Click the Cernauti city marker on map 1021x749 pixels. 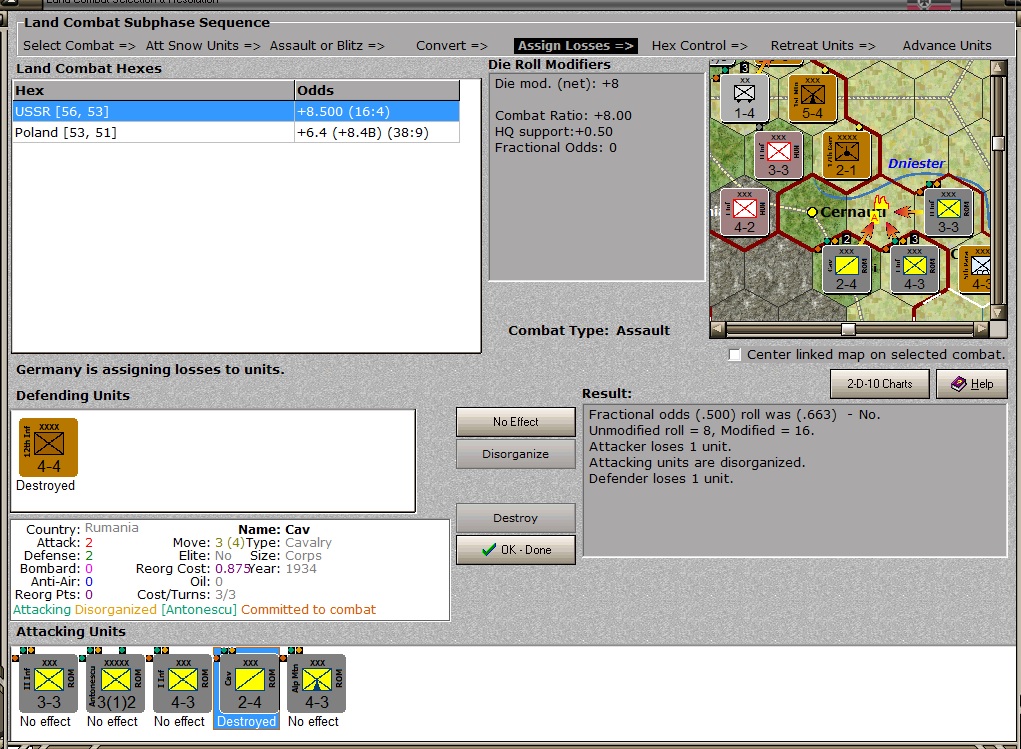pos(812,212)
